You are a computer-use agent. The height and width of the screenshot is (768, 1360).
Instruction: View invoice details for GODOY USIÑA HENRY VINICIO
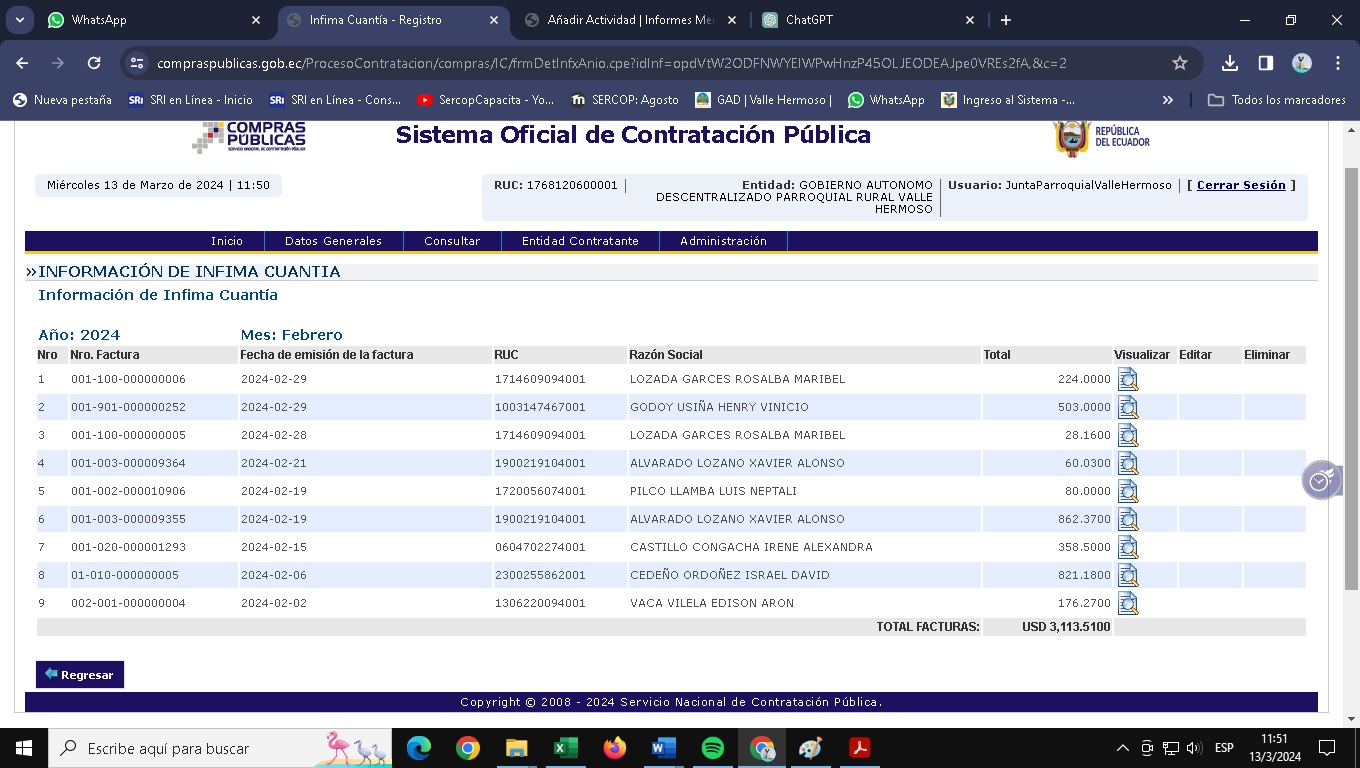coord(1128,407)
